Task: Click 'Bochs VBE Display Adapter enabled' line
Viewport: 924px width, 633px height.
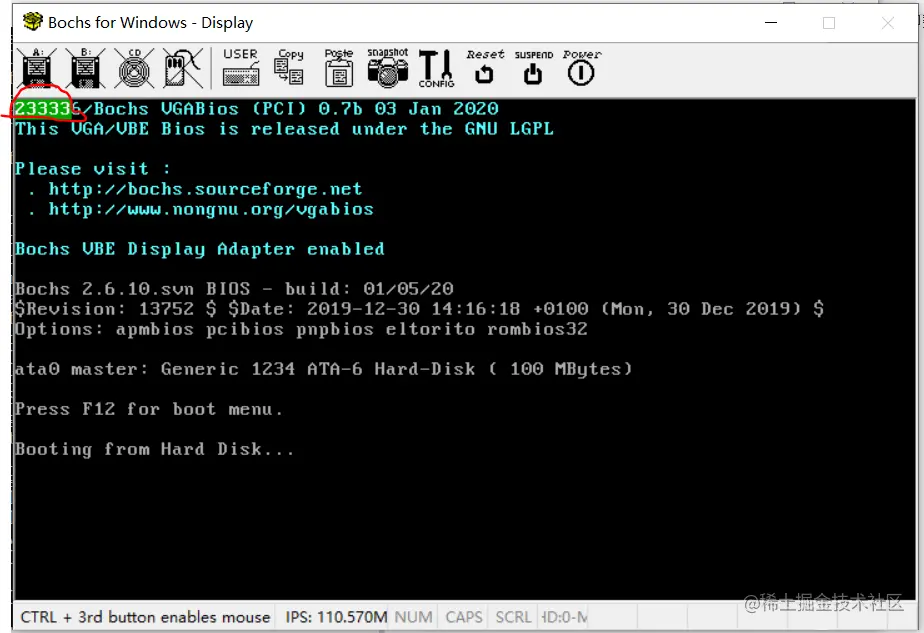Action: pyautogui.click(x=200, y=249)
